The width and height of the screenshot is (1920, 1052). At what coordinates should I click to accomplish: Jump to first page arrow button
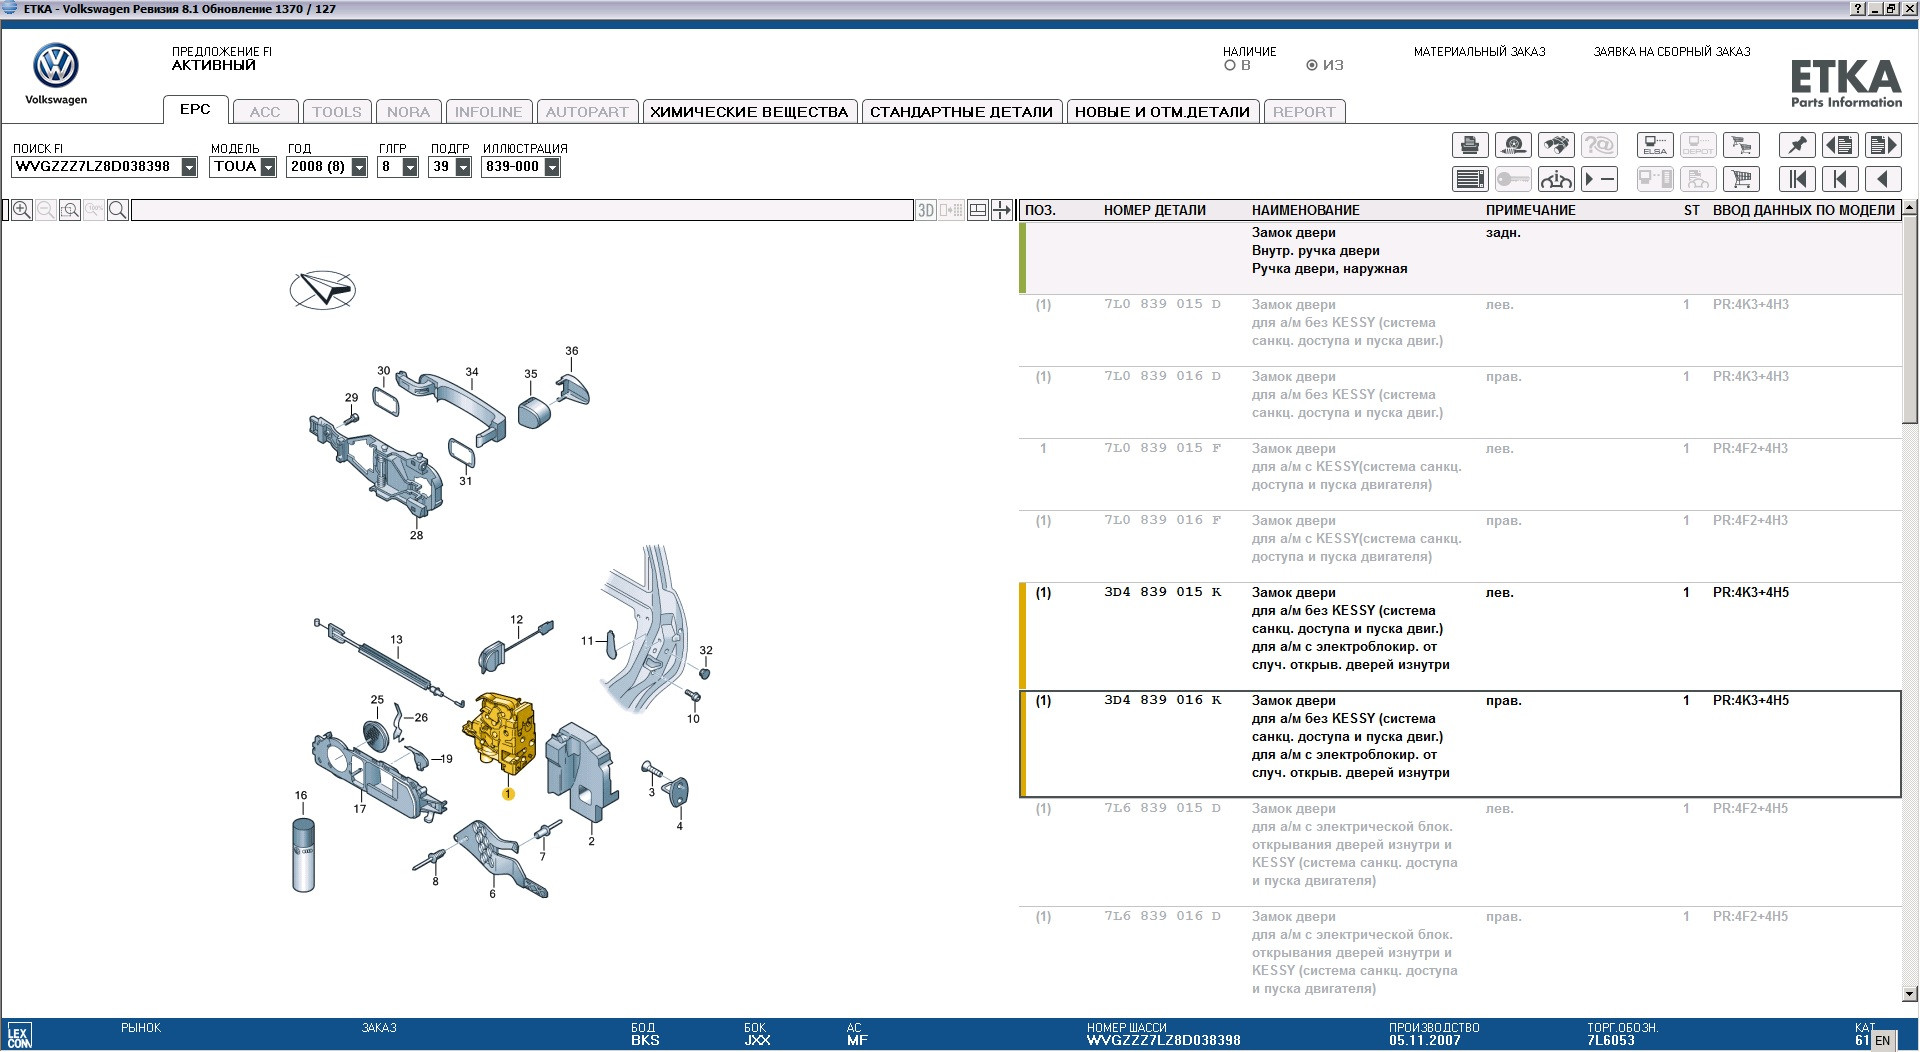[1796, 180]
